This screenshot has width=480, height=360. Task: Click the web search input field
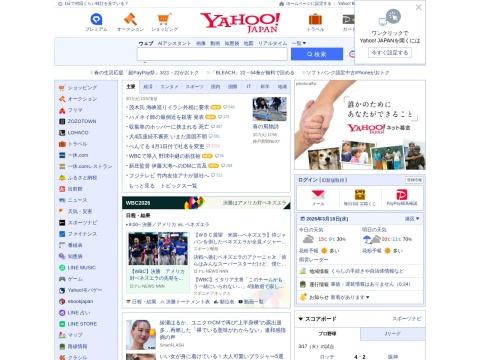(x=212, y=54)
